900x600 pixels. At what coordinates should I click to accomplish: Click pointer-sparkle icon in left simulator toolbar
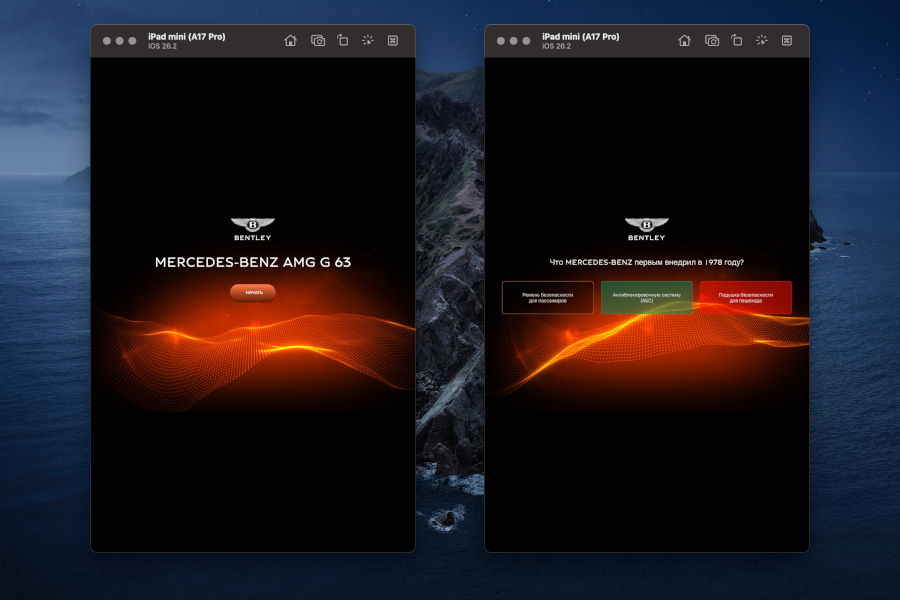click(x=368, y=40)
